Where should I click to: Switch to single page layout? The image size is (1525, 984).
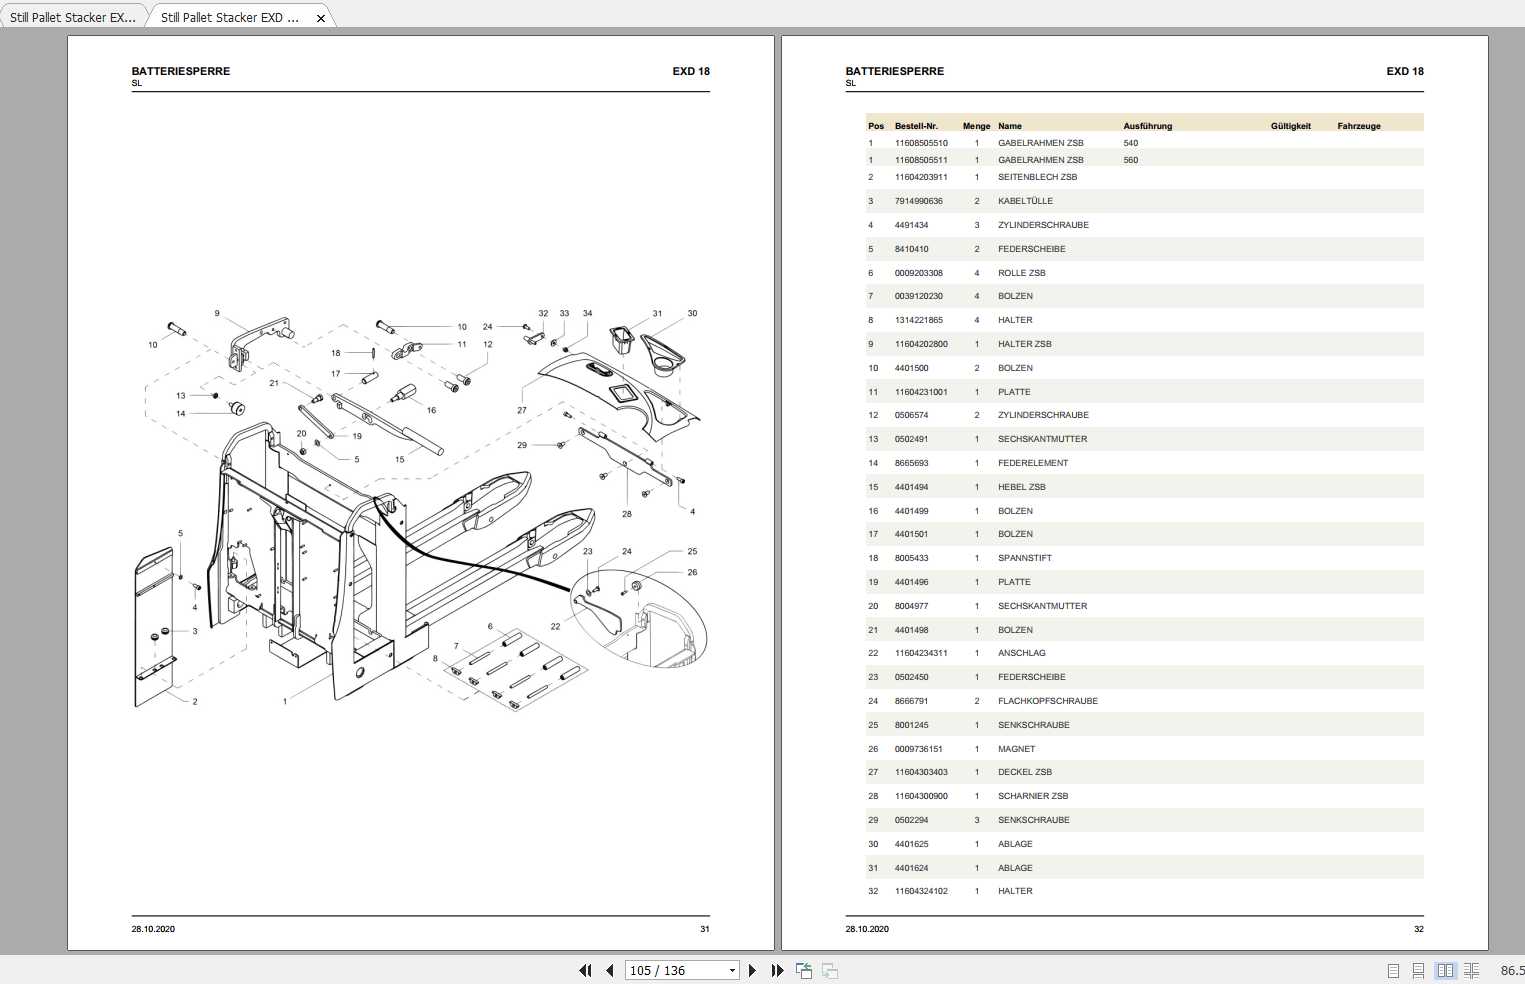(x=1393, y=970)
